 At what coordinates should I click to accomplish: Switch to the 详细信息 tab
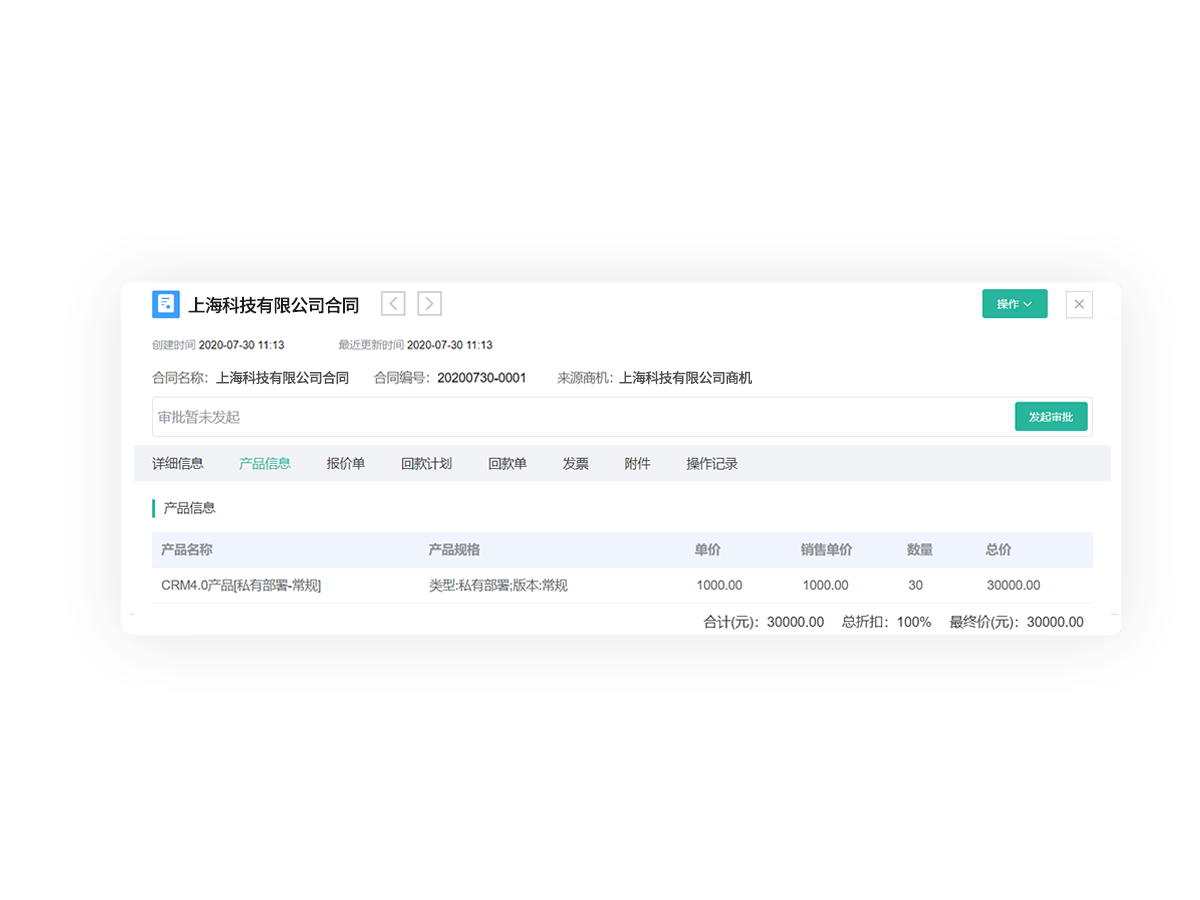pos(178,464)
